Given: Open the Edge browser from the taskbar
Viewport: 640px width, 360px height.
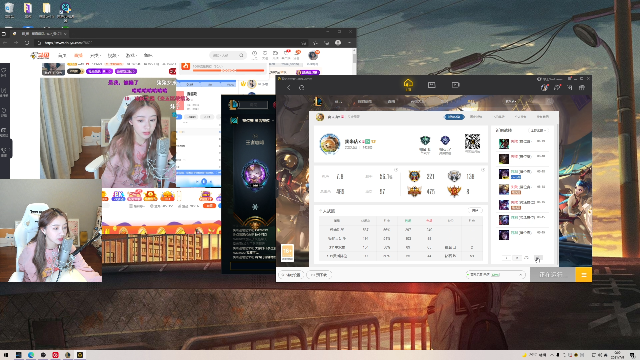Looking at the screenshot, I should [31, 355].
